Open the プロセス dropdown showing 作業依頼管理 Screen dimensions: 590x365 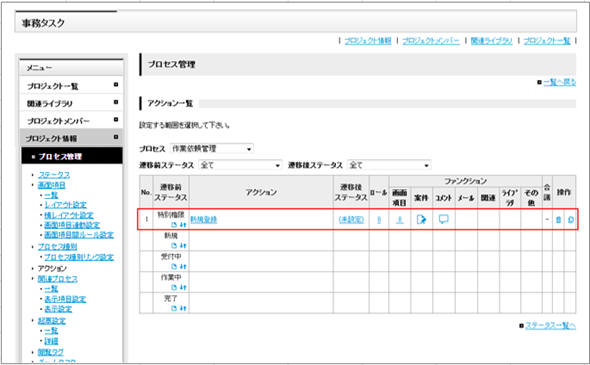(x=211, y=149)
